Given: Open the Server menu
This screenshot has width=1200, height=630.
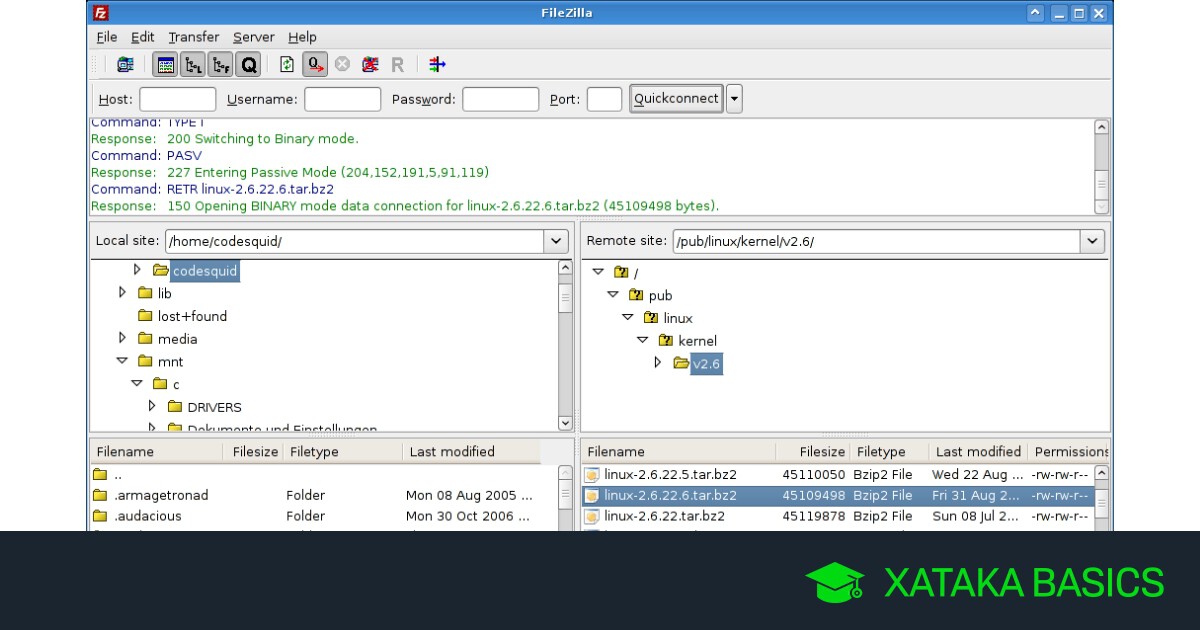Looking at the screenshot, I should [x=253, y=37].
